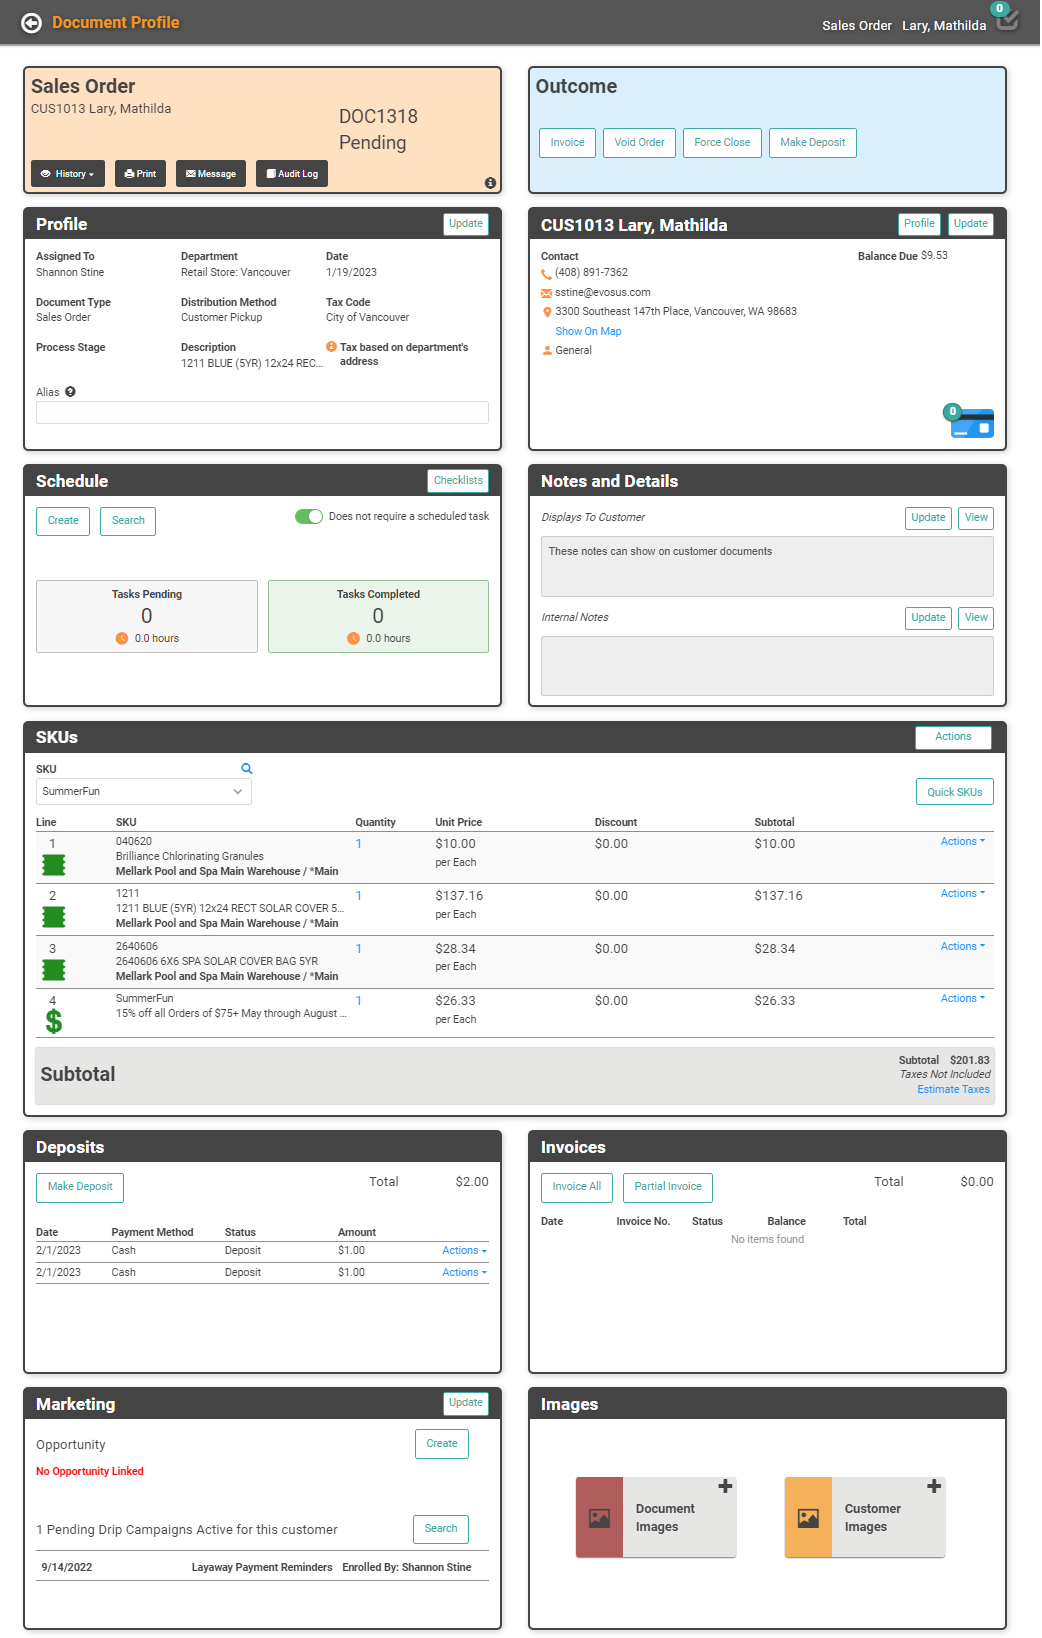This screenshot has height=1638, width=1042.
Task: Toggle 'Does not require a scheduled task' switch
Action: coord(309,517)
